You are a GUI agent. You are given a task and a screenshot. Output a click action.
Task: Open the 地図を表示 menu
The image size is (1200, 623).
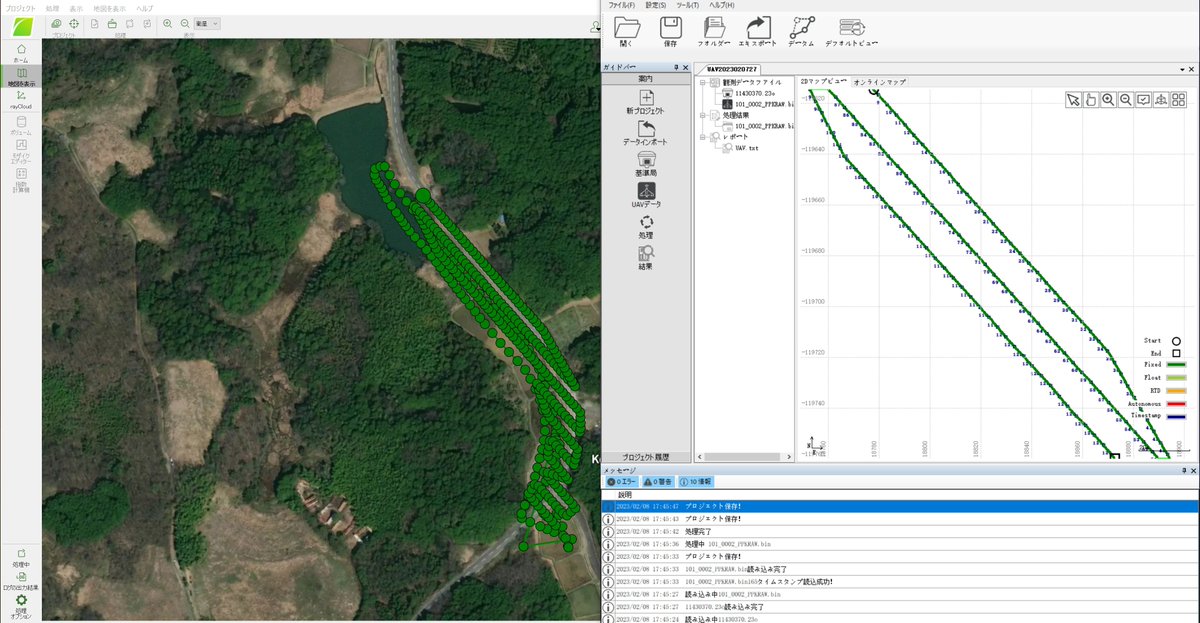(x=110, y=7)
